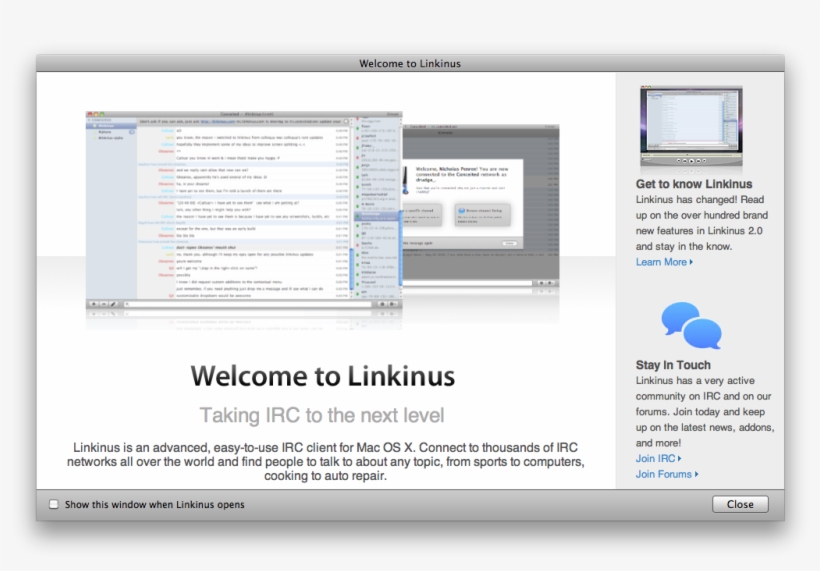Image resolution: width=820 pixels, height=571 pixels.
Task: Click the Stay In Touch heading
Action: (x=673, y=365)
